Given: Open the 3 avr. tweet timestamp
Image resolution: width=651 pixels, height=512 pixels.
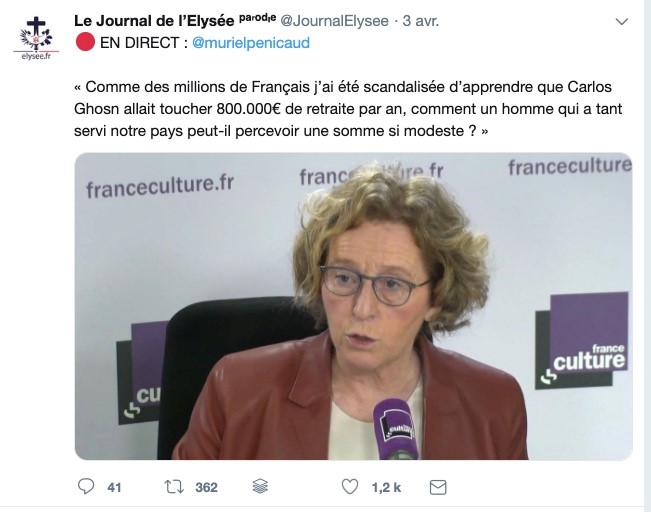Looking at the screenshot, I should [421, 21].
